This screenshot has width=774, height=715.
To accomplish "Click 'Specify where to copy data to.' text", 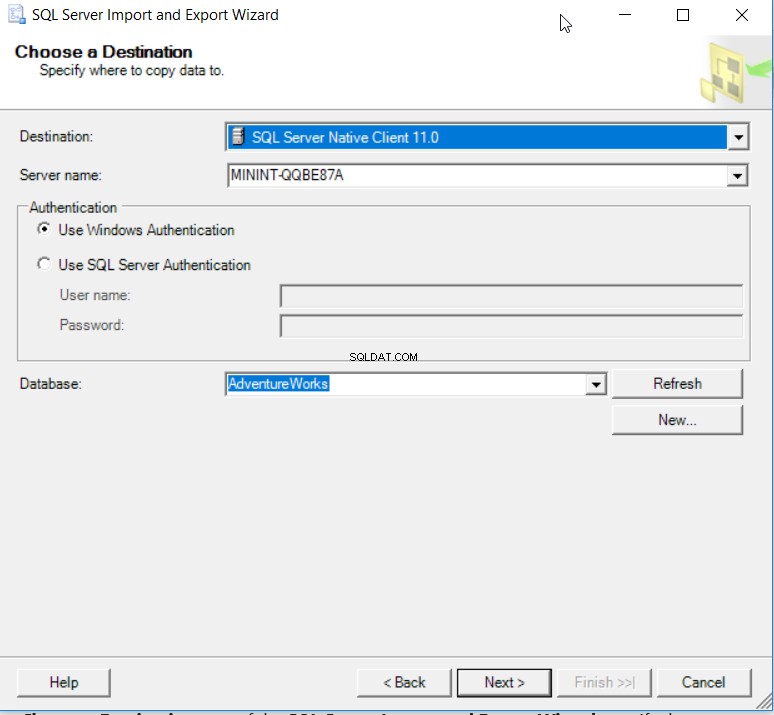I will point(132,71).
